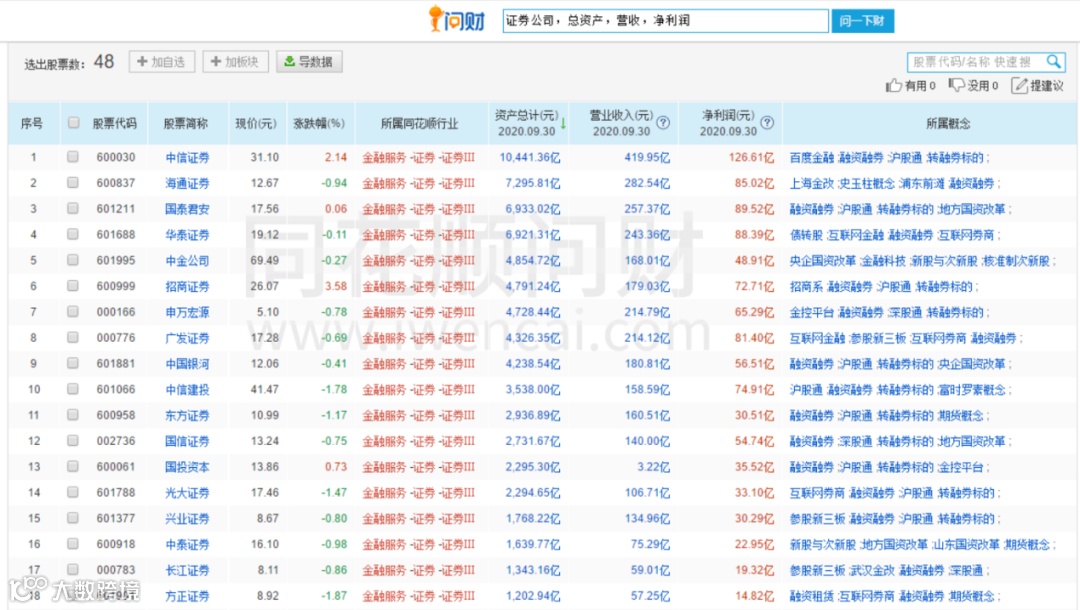Click 上海金改 concept in 海通证券 row
The image size is (1080, 610).
(811, 183)
